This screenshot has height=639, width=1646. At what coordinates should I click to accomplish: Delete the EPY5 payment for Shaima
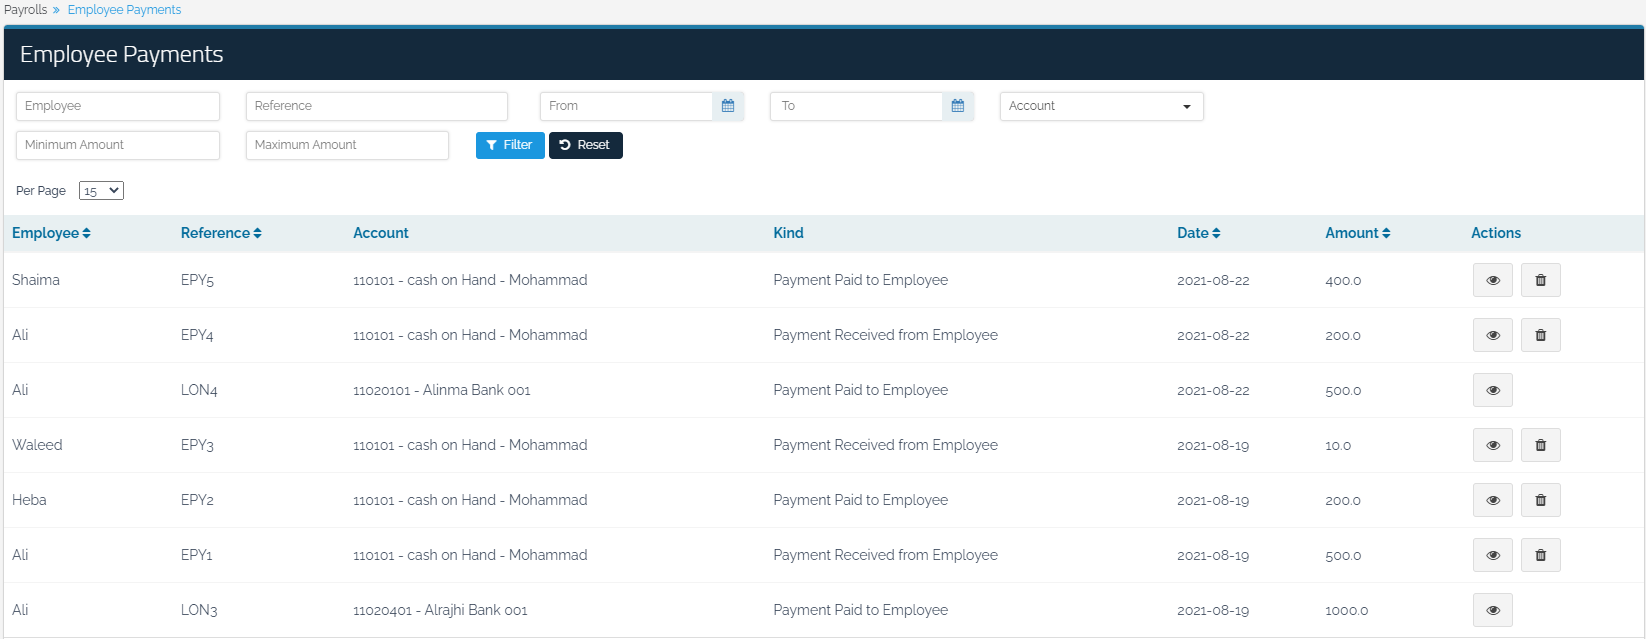tap(1540, 280)
